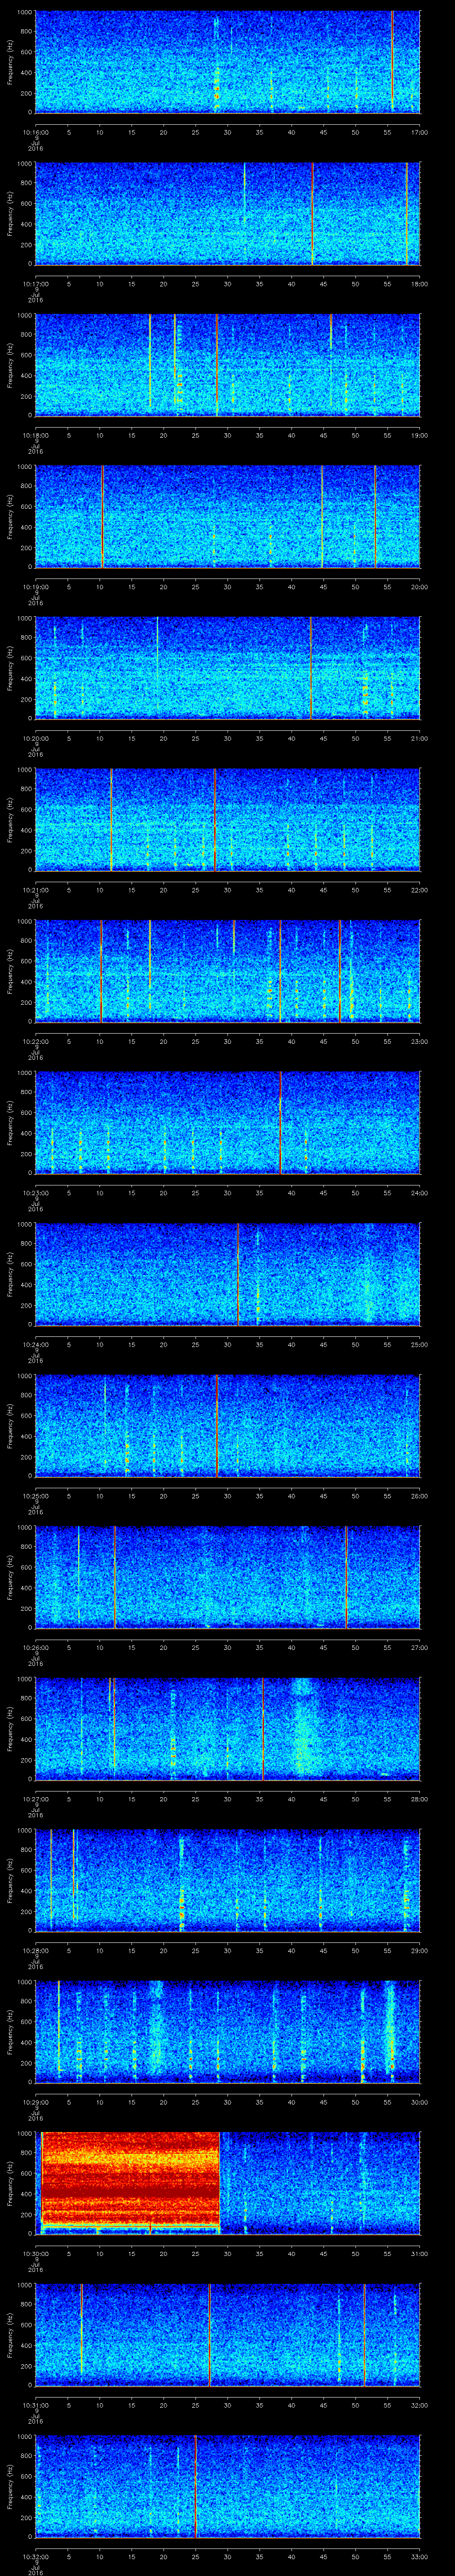This screenshot has height=2576, width=455.
Task: Click the spectrogram panel starting at 10:23:00
Action: coord(227,1123)
